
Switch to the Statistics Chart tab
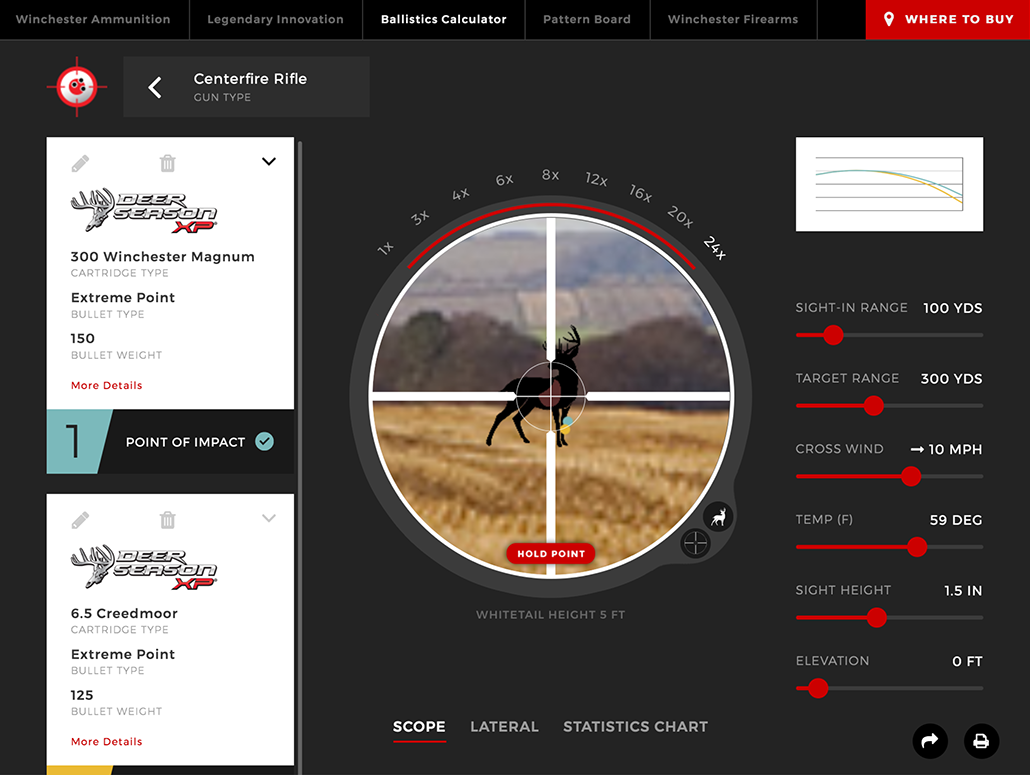pos(635,726)
